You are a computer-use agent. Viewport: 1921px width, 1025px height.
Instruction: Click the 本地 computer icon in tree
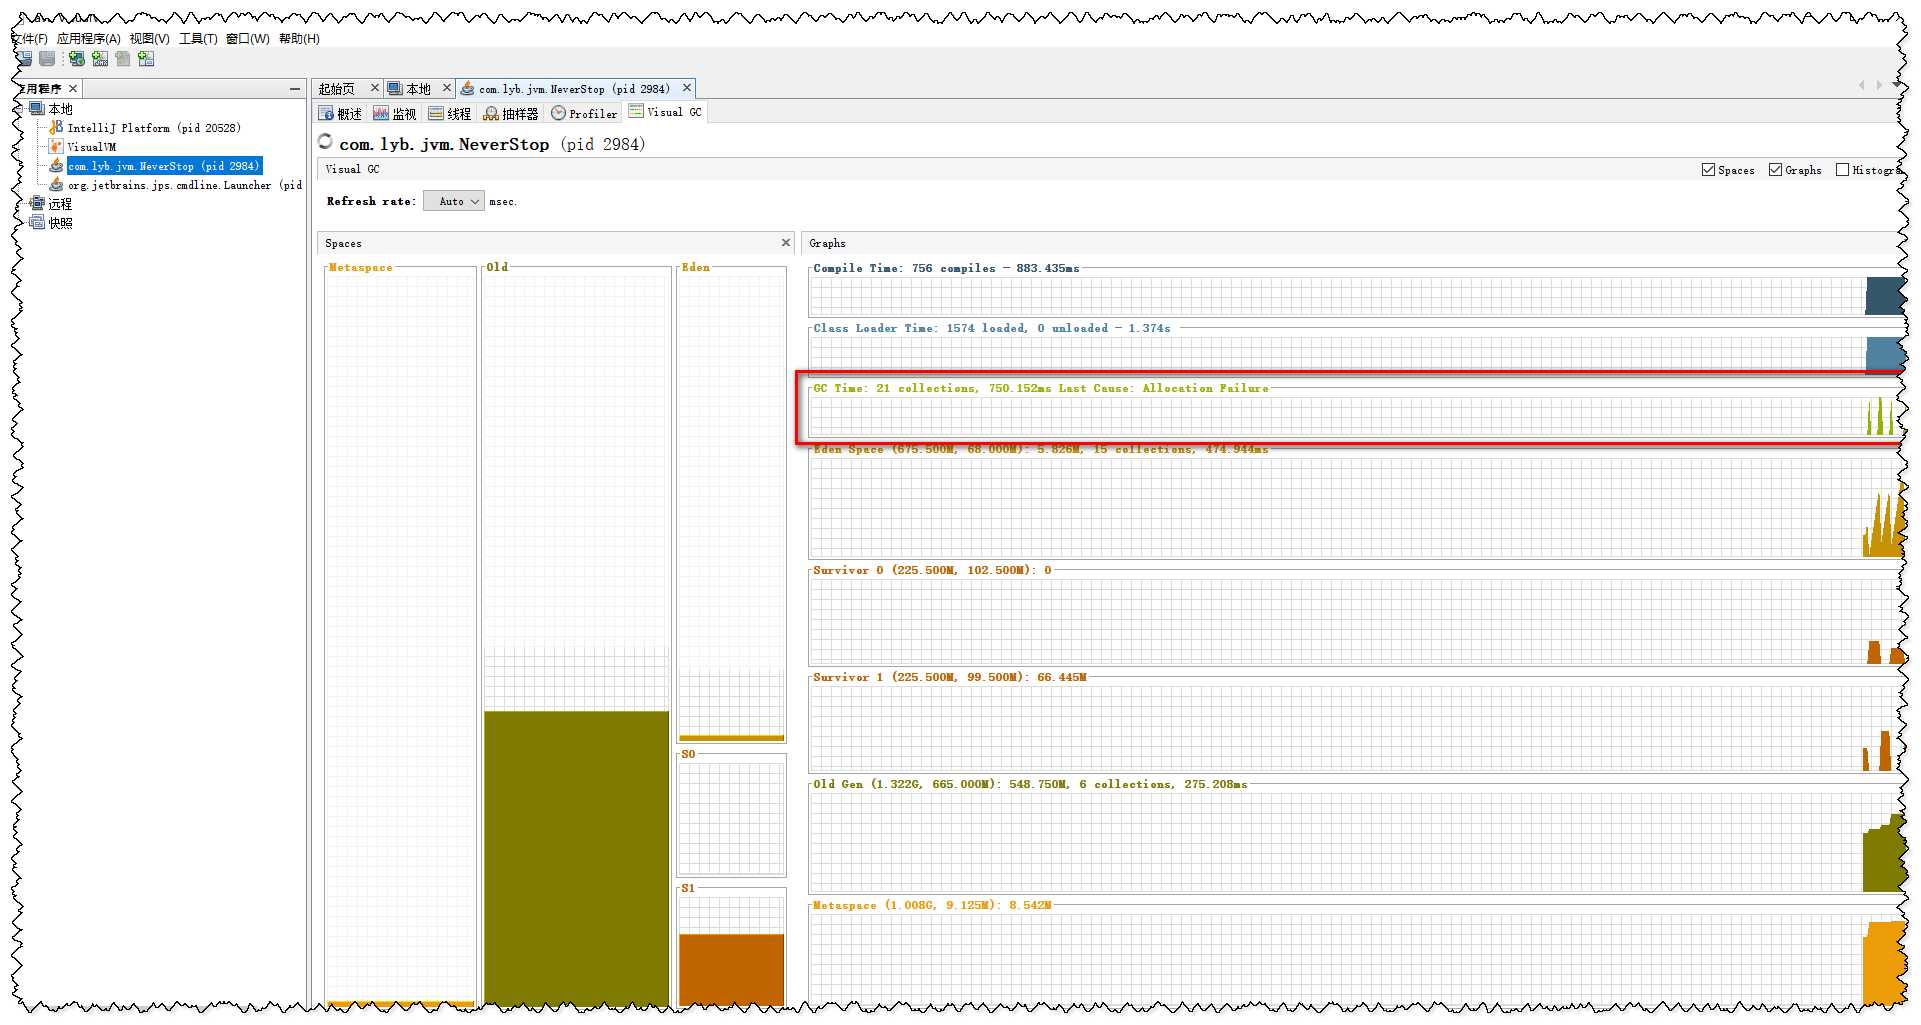click(x=37, y=109)
